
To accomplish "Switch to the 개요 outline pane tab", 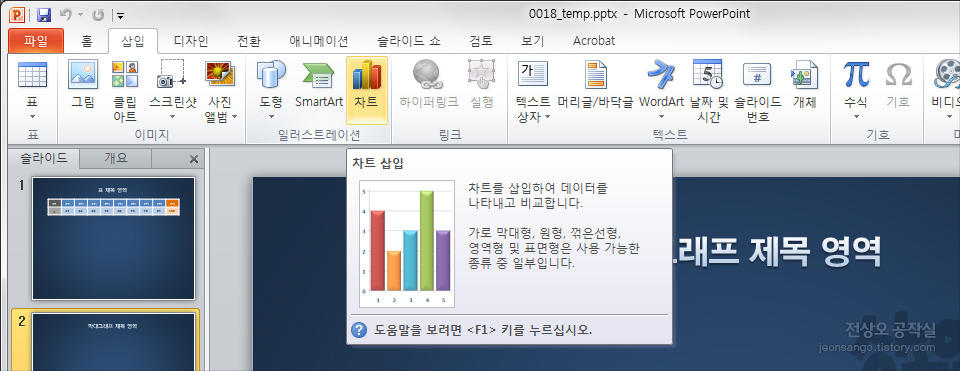I will coord(116,158).
